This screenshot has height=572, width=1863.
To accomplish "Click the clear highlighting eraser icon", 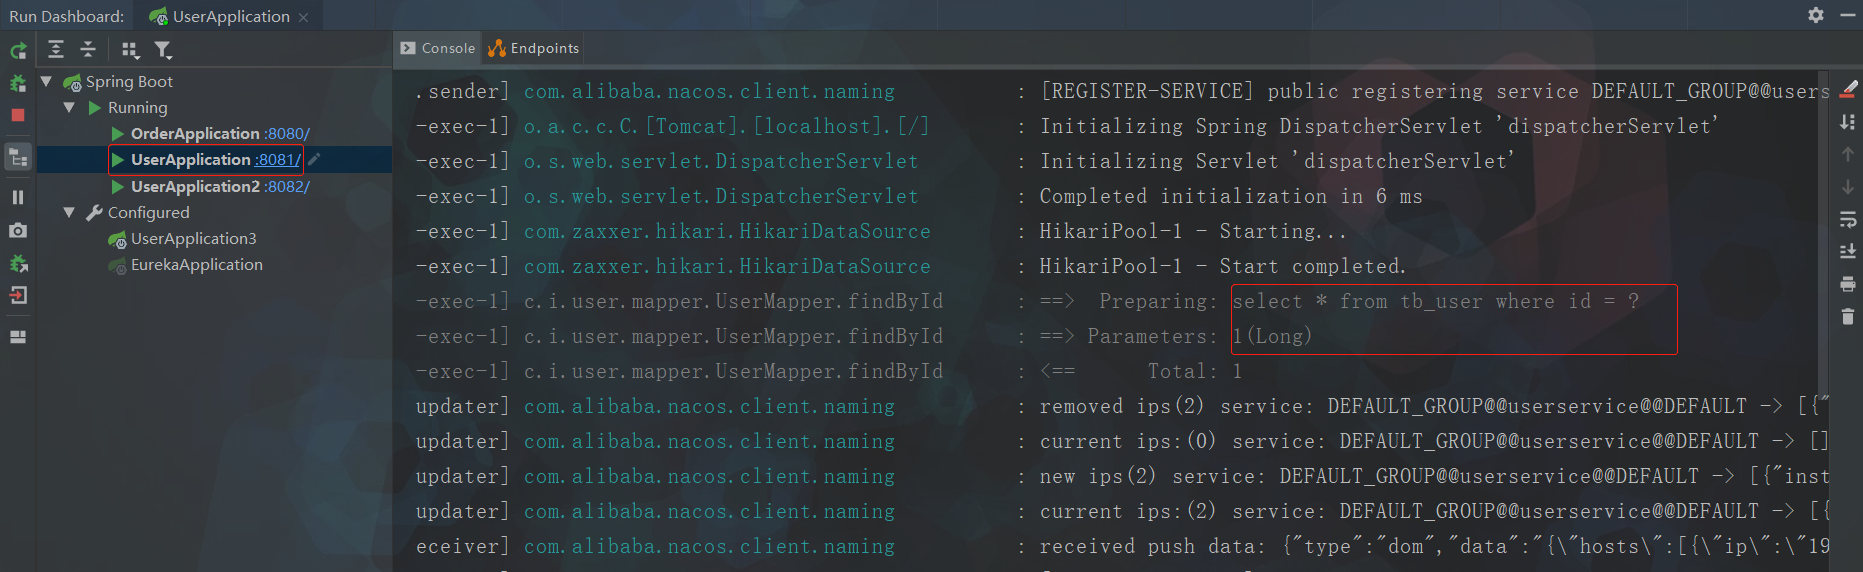I will 1848,89.
